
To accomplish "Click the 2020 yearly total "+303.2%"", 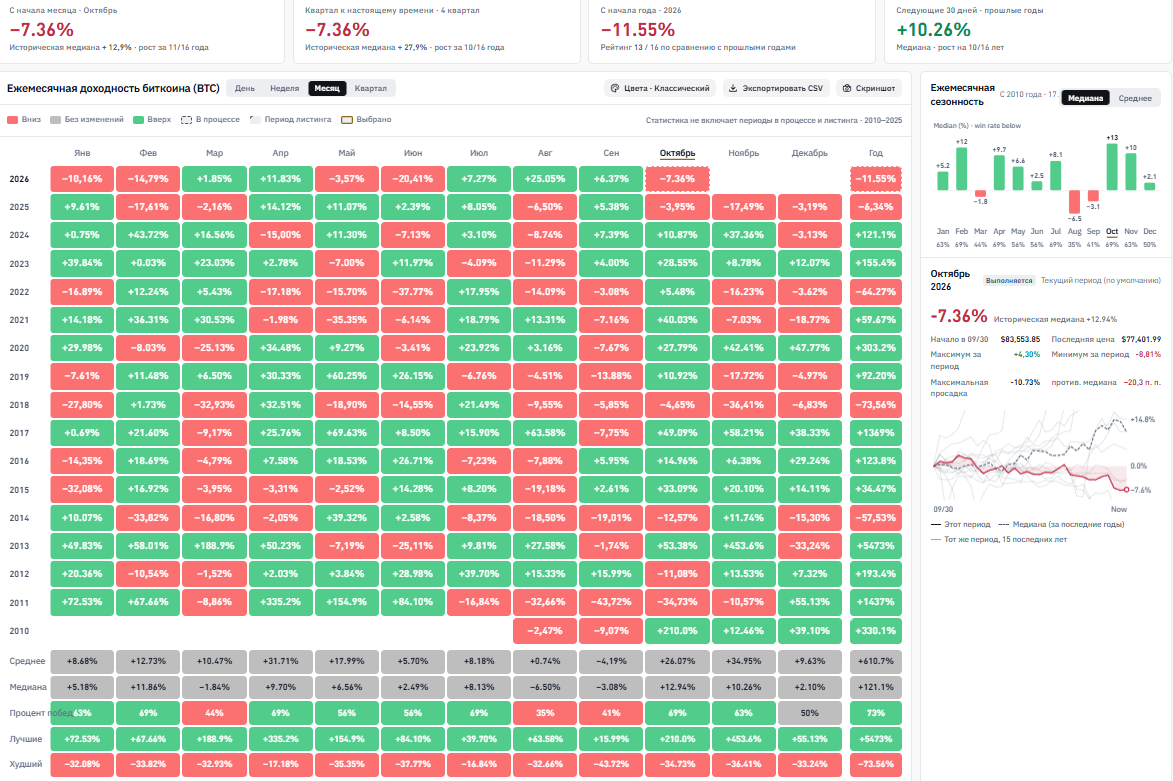I will coord(876,348).
